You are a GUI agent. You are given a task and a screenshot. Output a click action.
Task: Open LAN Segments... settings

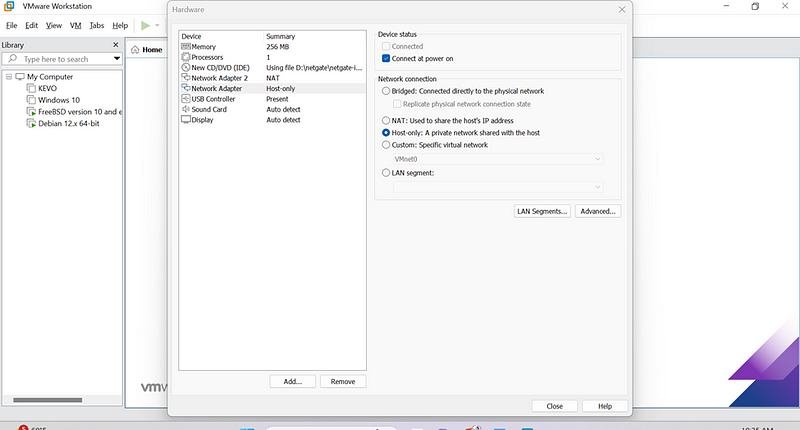[x=542, y=211]
